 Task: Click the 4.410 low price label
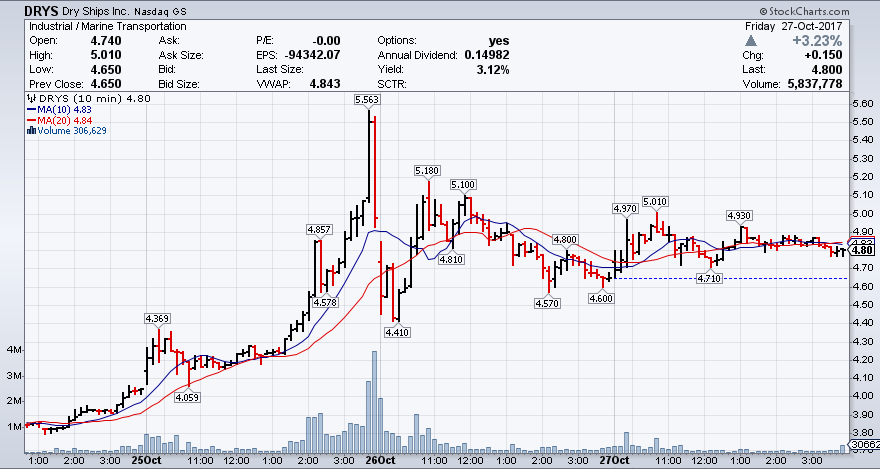tap(396, 331)
